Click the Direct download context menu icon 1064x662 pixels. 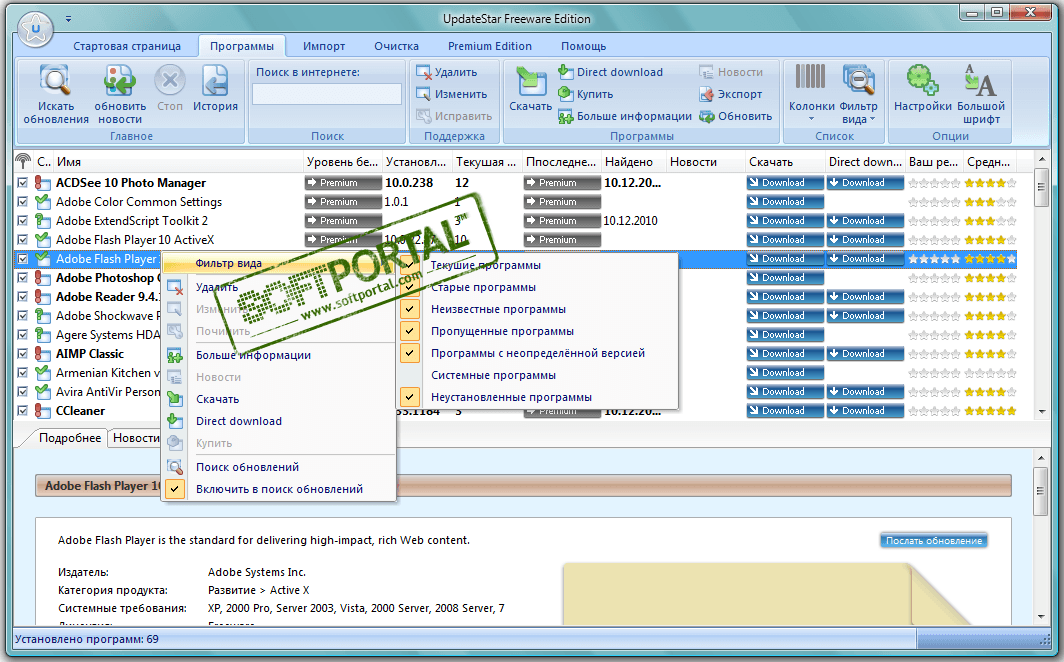[175, 421]
